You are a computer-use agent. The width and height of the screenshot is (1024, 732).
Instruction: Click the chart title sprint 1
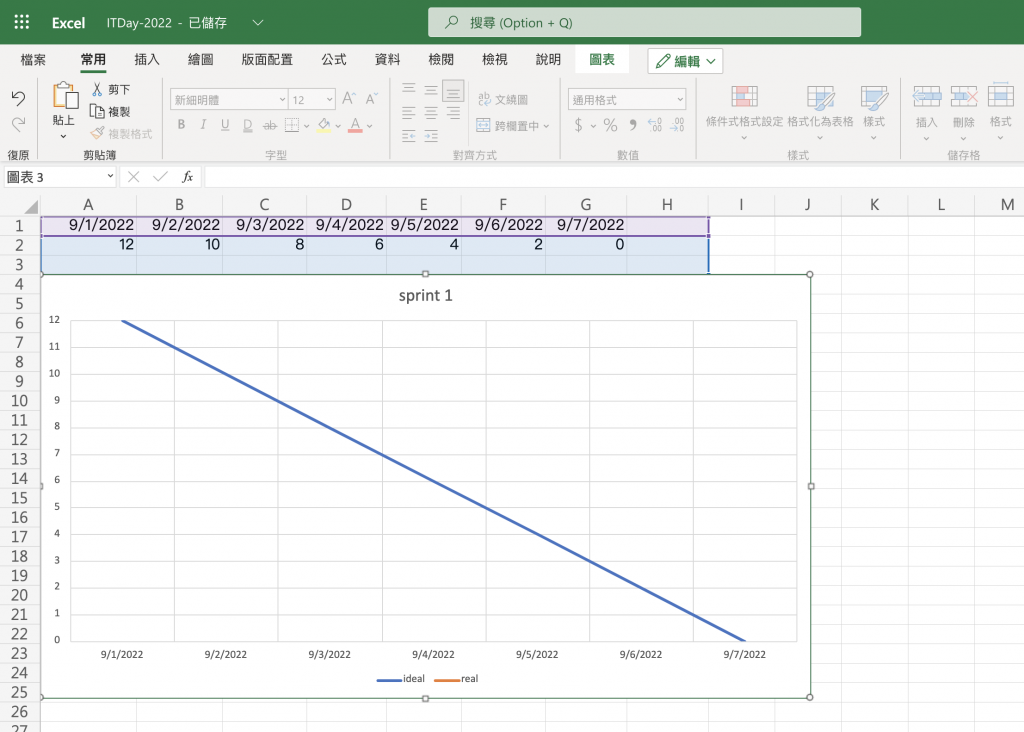[425, 295]
